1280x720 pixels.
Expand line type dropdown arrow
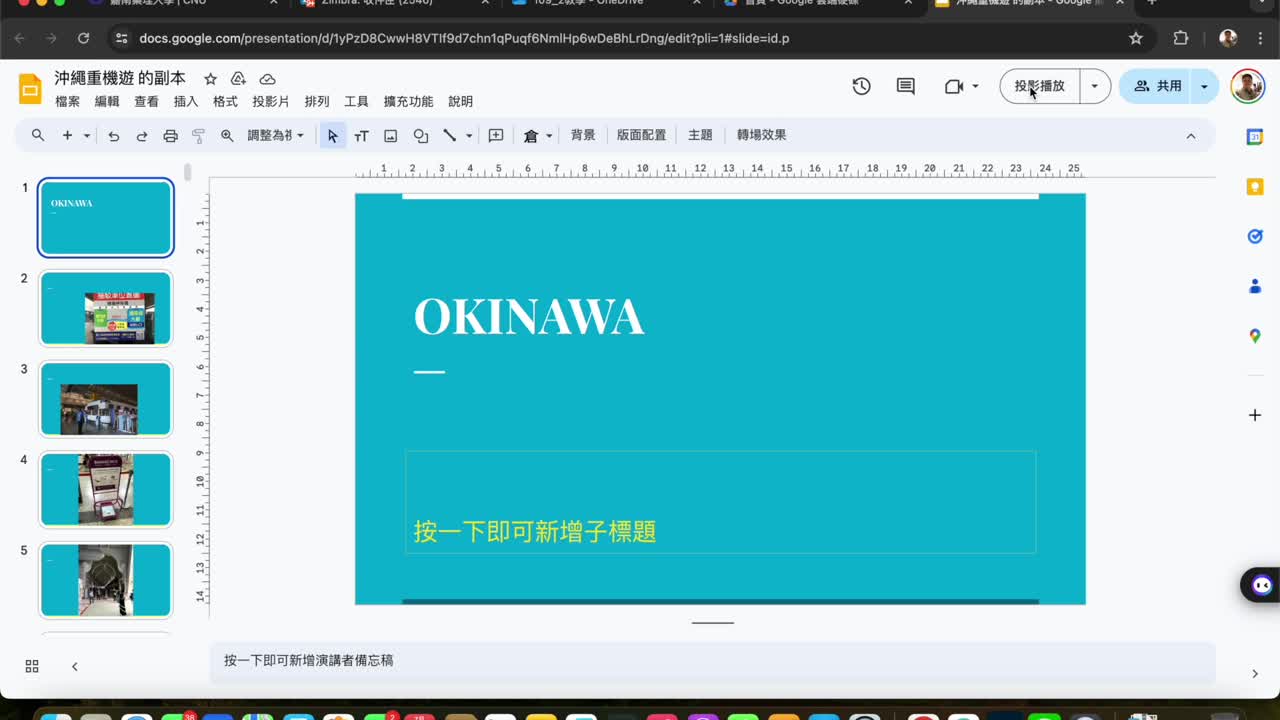point(469,135)
